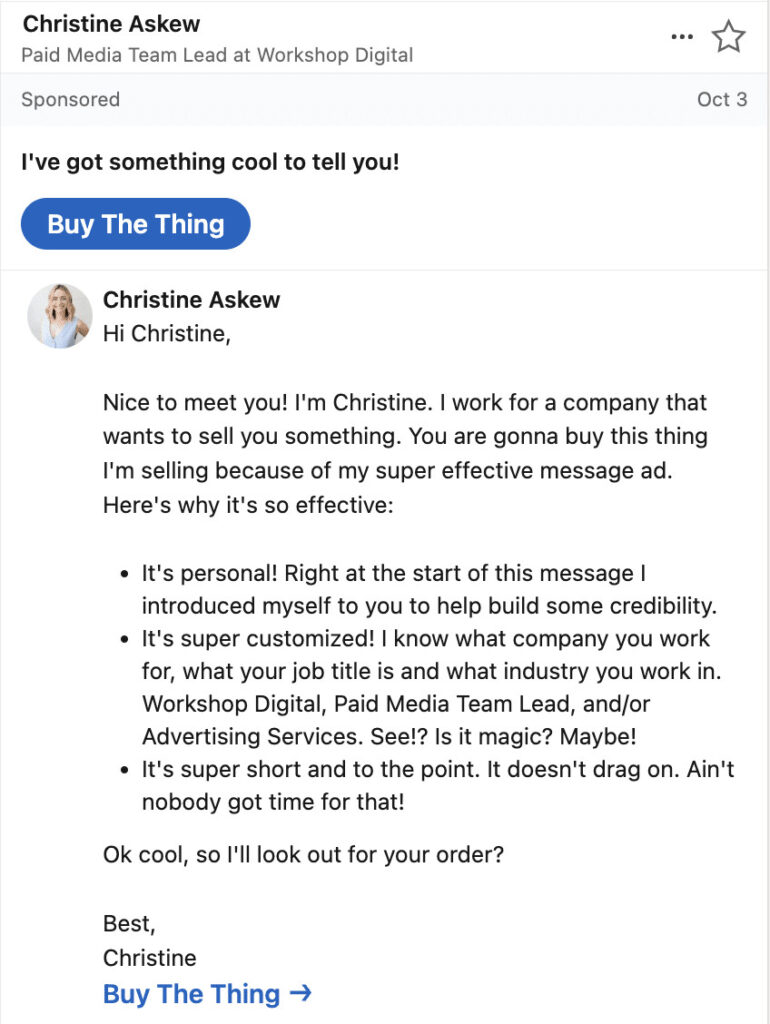Viewport: 770px width, 1024px height.
Task: Click the "Hi Christine," greeting line
Action: [x=166, y=334]
